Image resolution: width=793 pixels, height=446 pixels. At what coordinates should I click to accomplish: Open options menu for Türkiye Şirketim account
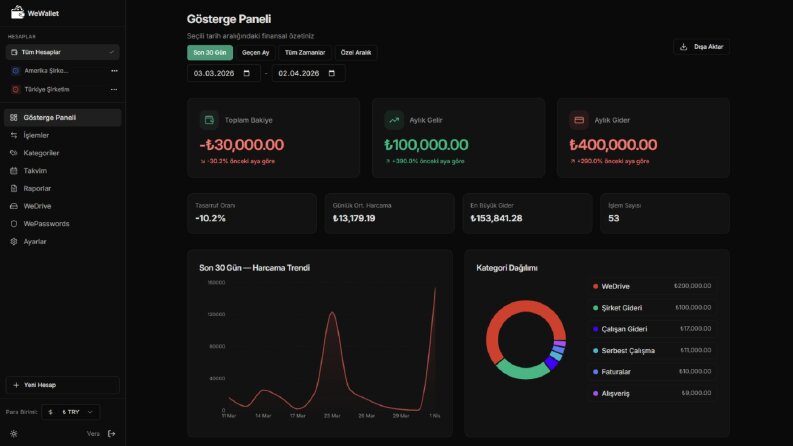point(114,90)
